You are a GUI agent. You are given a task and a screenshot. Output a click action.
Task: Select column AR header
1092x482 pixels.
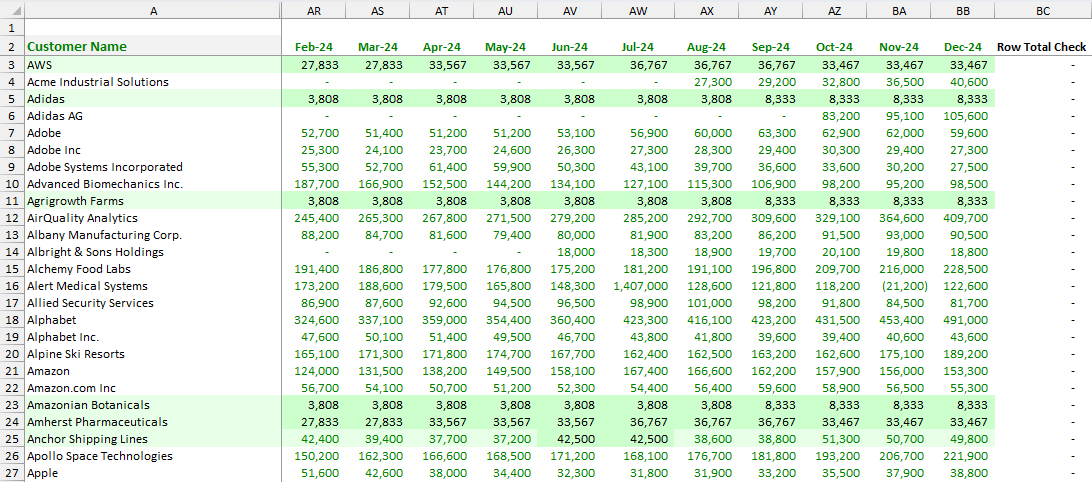(x=313, y=10)
